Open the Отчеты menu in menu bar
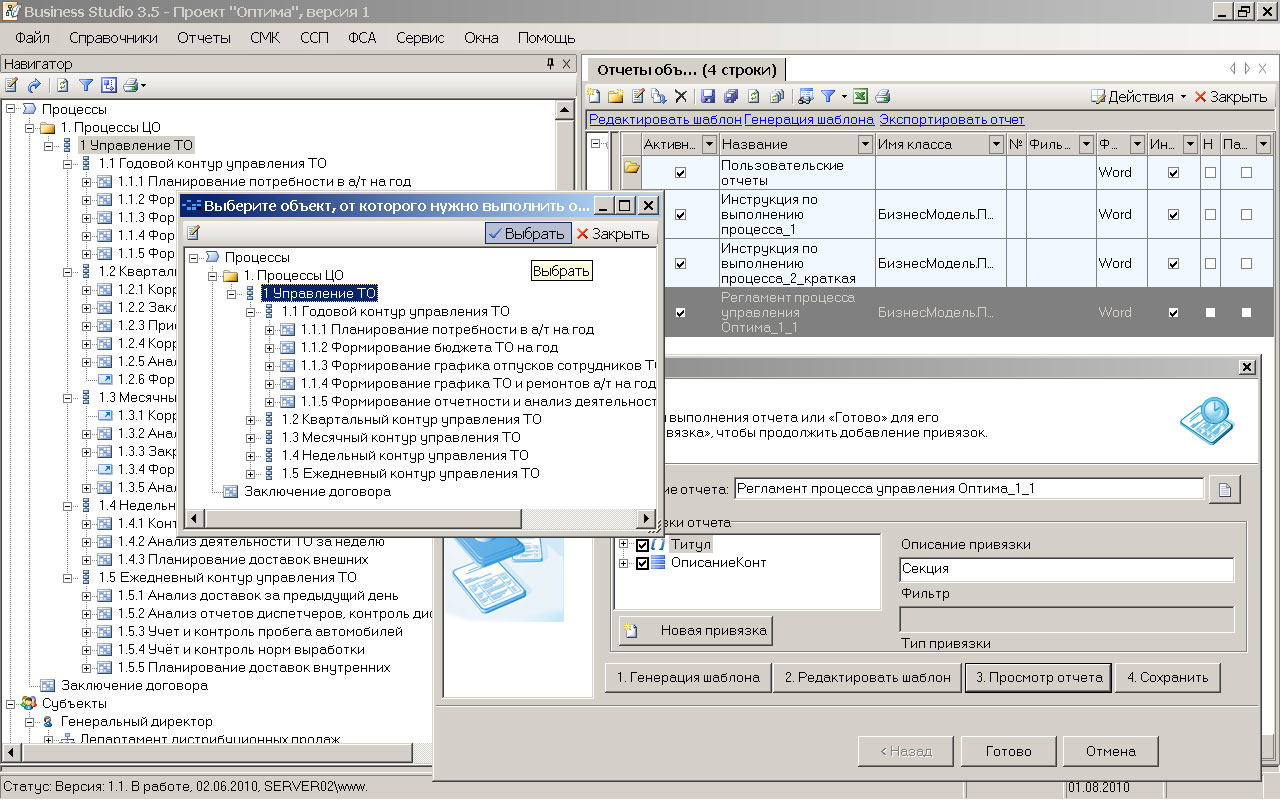Image resolution: width=1280 pixels, height=800 pixels. tap(204, 38)
